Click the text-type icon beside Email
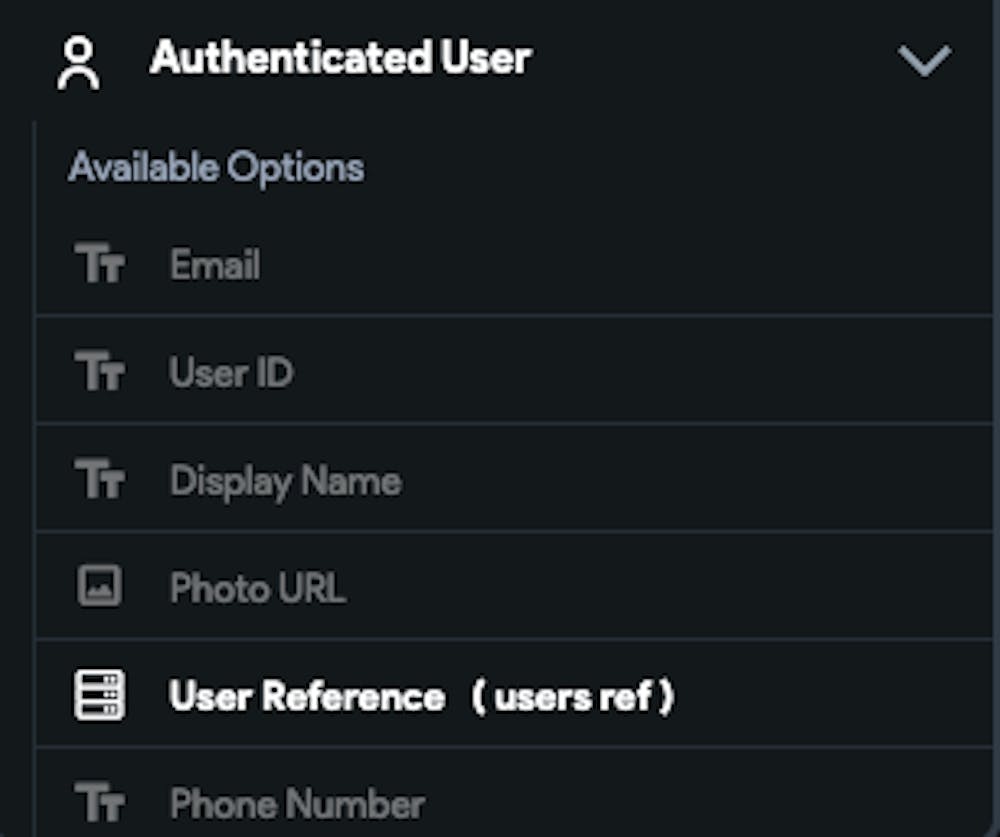1000x837 pixels. (100, 266)
